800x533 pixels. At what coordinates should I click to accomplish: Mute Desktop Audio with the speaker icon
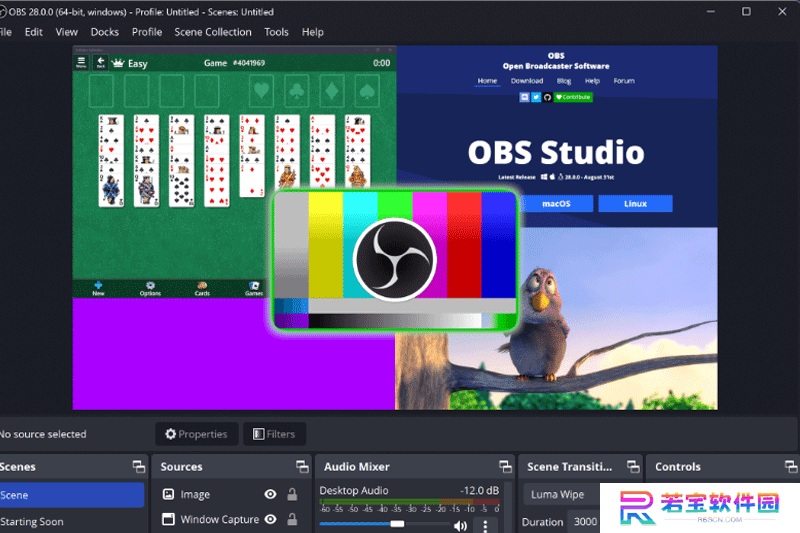460,526
